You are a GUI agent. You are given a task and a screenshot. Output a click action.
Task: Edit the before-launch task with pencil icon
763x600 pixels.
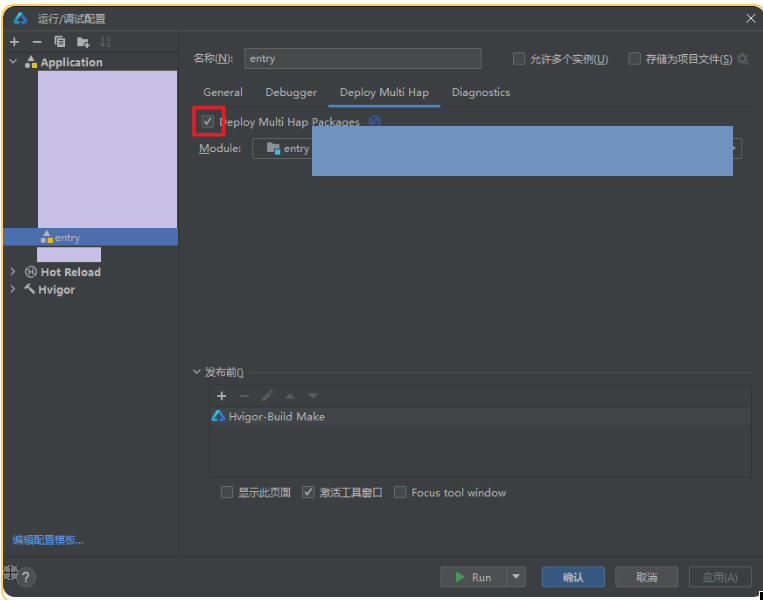click(x=267, y=396)
